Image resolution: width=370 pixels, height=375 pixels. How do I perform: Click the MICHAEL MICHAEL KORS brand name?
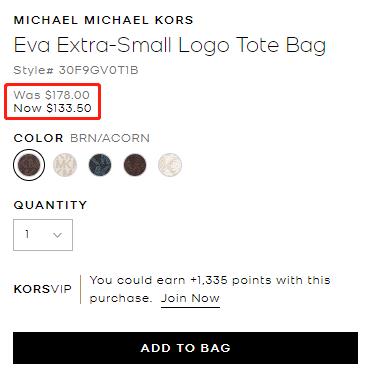(103, 20)
